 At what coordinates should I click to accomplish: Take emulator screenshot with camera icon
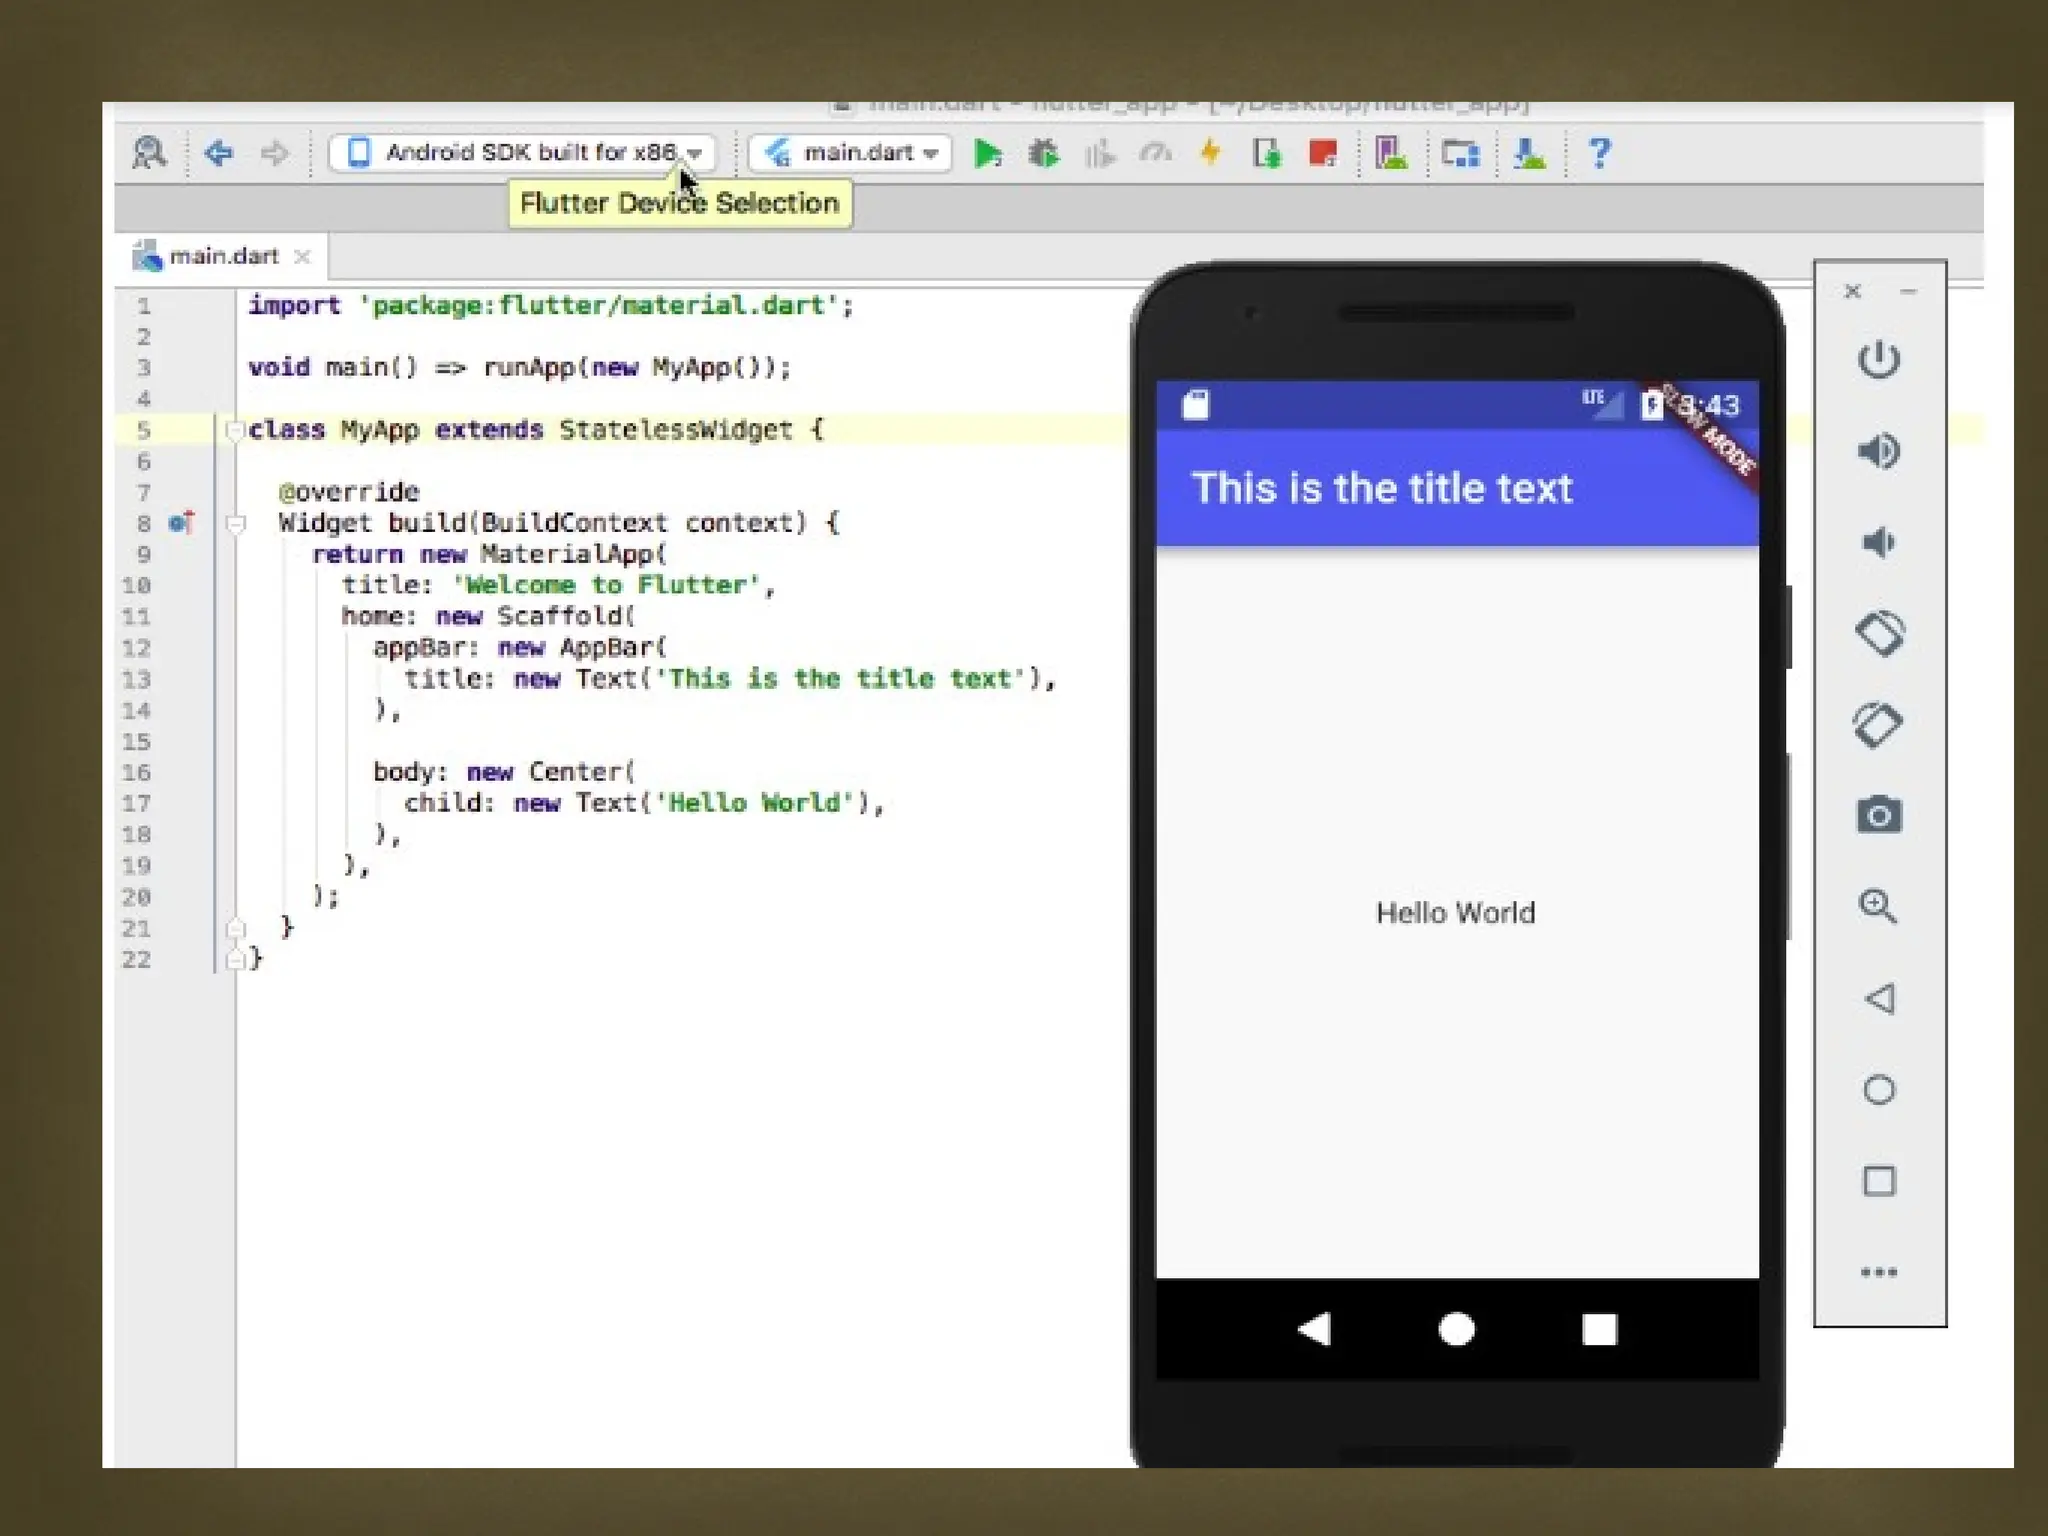click(1878, 816)
